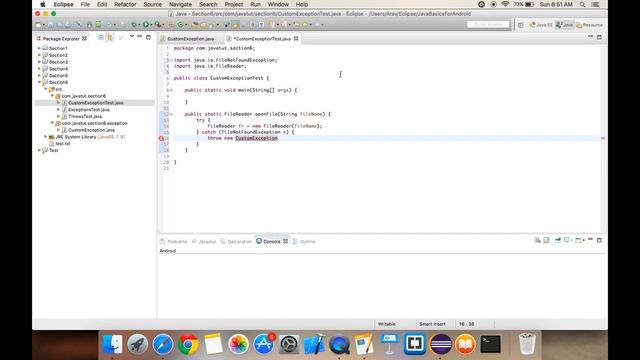Viewport: 640px width, 360px height.
Task: Close the CustomExceptionTest.java editor tab
Action: 296,39
